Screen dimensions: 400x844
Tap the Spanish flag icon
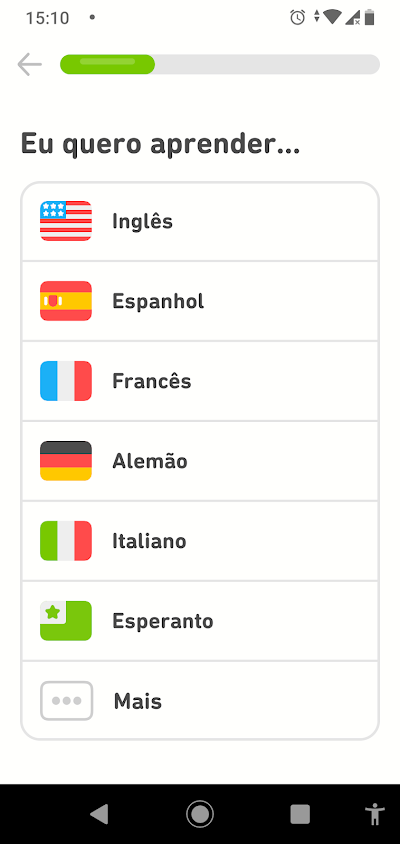coord(66,301)
